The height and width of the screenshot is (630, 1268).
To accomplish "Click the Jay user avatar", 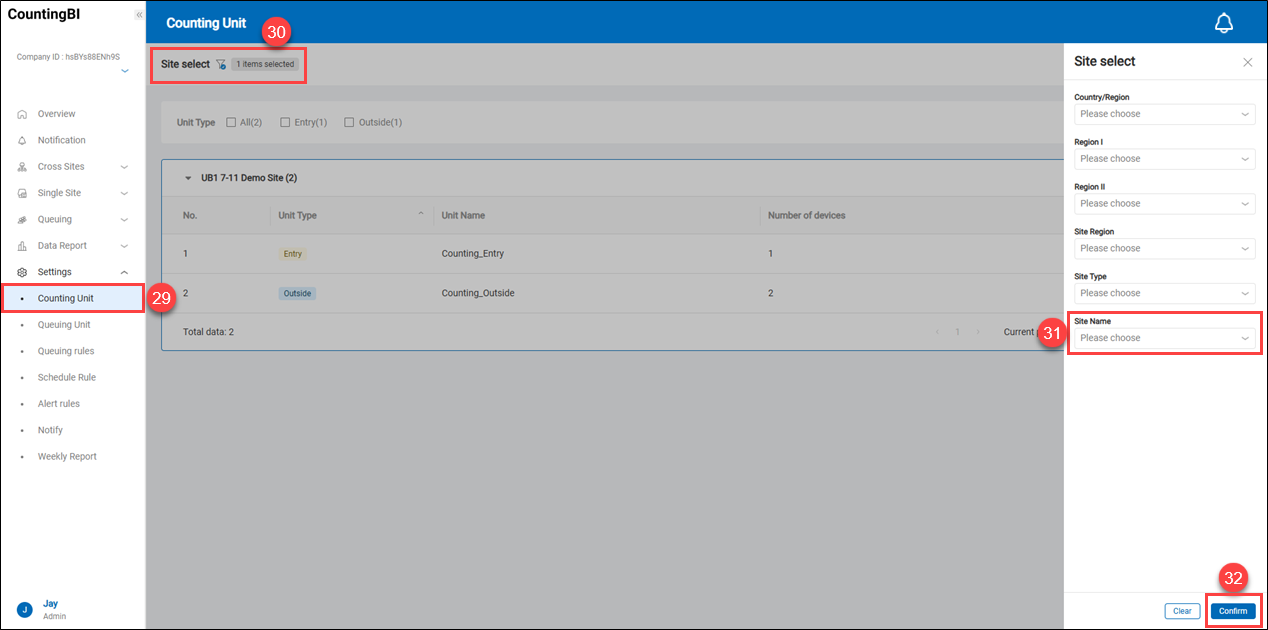I will 25,609.
